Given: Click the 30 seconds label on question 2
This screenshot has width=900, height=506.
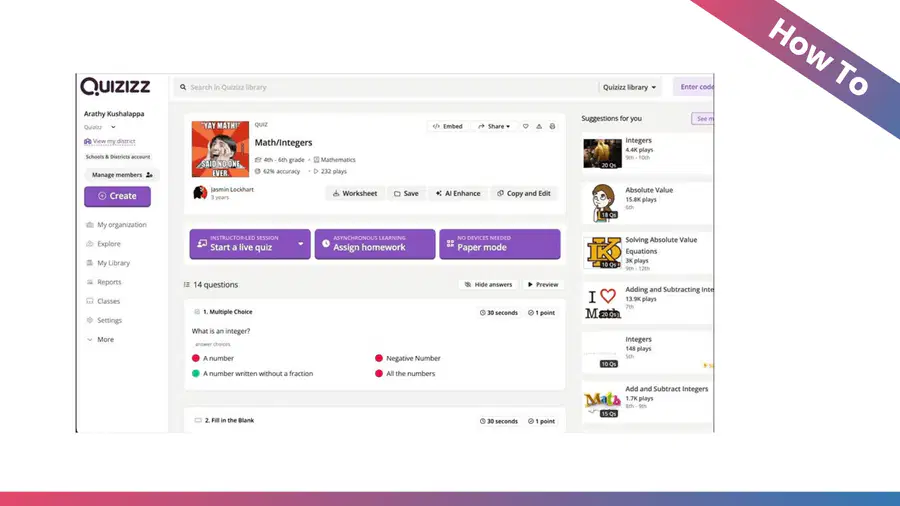Looking at the screenshot, I should point(499,421).
